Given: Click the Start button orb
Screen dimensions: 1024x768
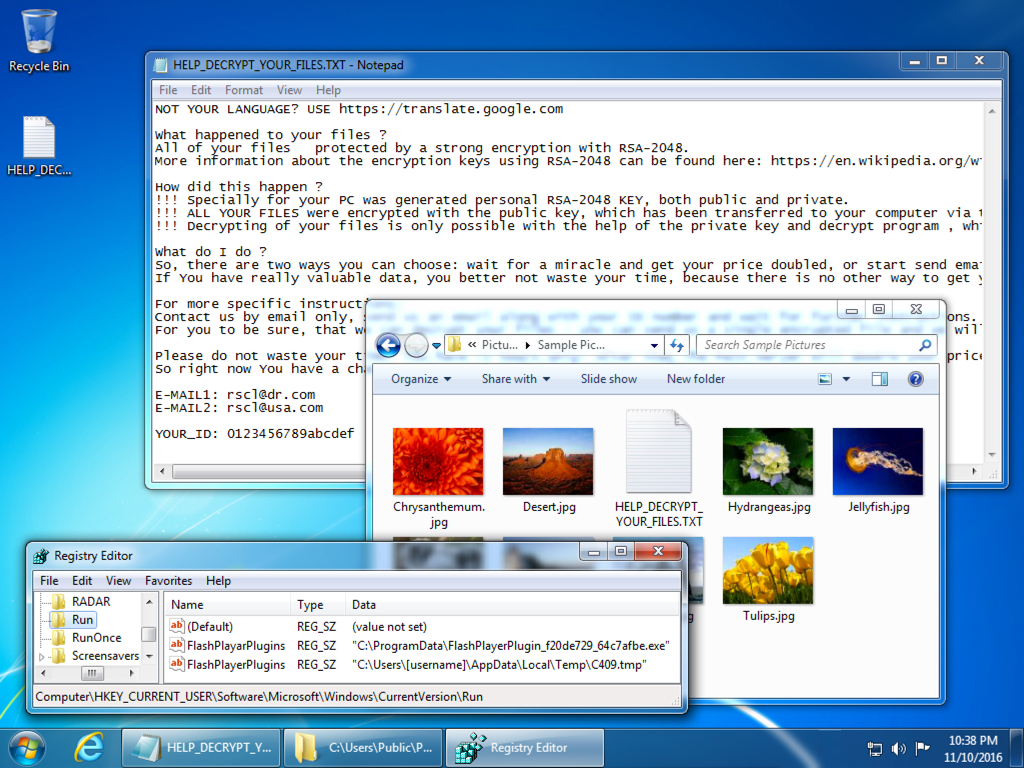Looking at the screenshot, I should (x=27, y=748).
